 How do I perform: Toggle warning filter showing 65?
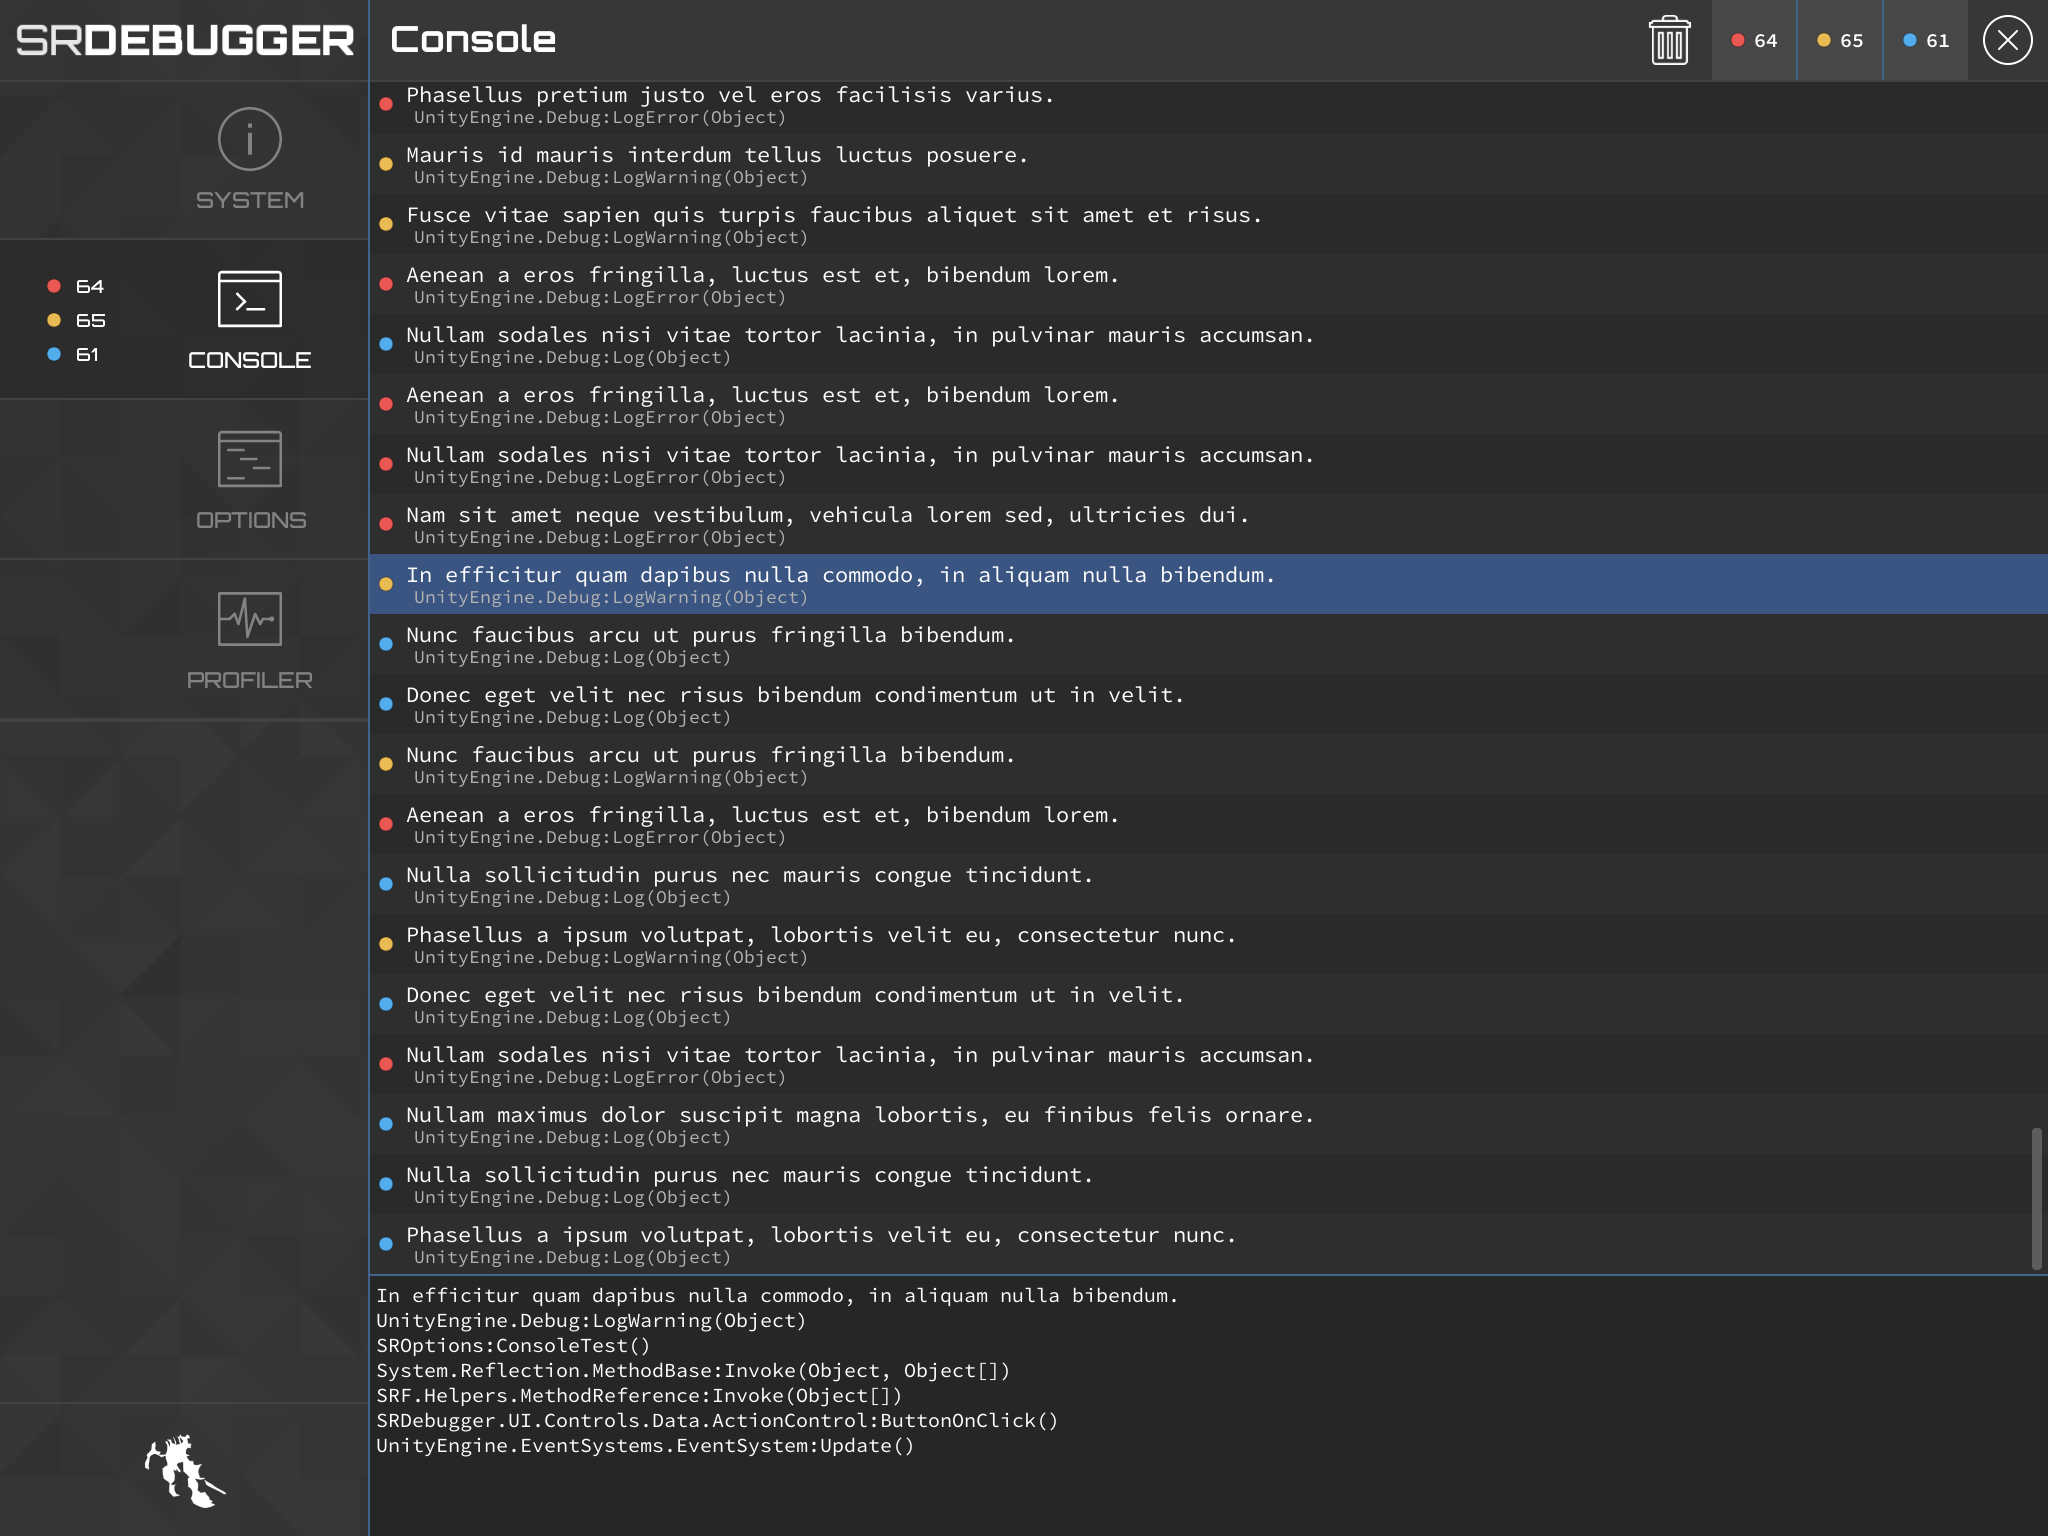tap(1840, 40)
